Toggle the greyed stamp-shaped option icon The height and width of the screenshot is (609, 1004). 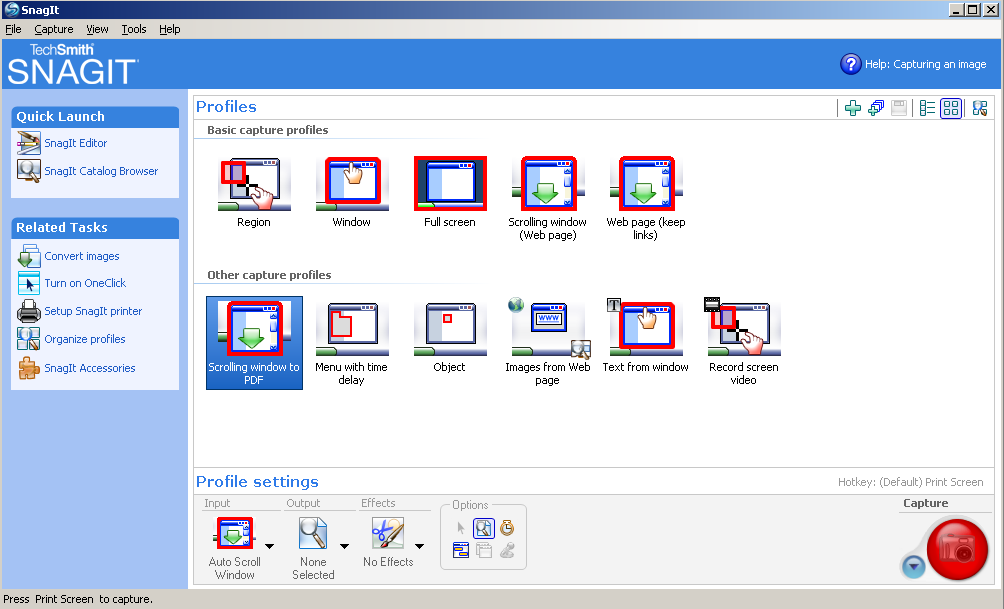(x=507, y=550)
